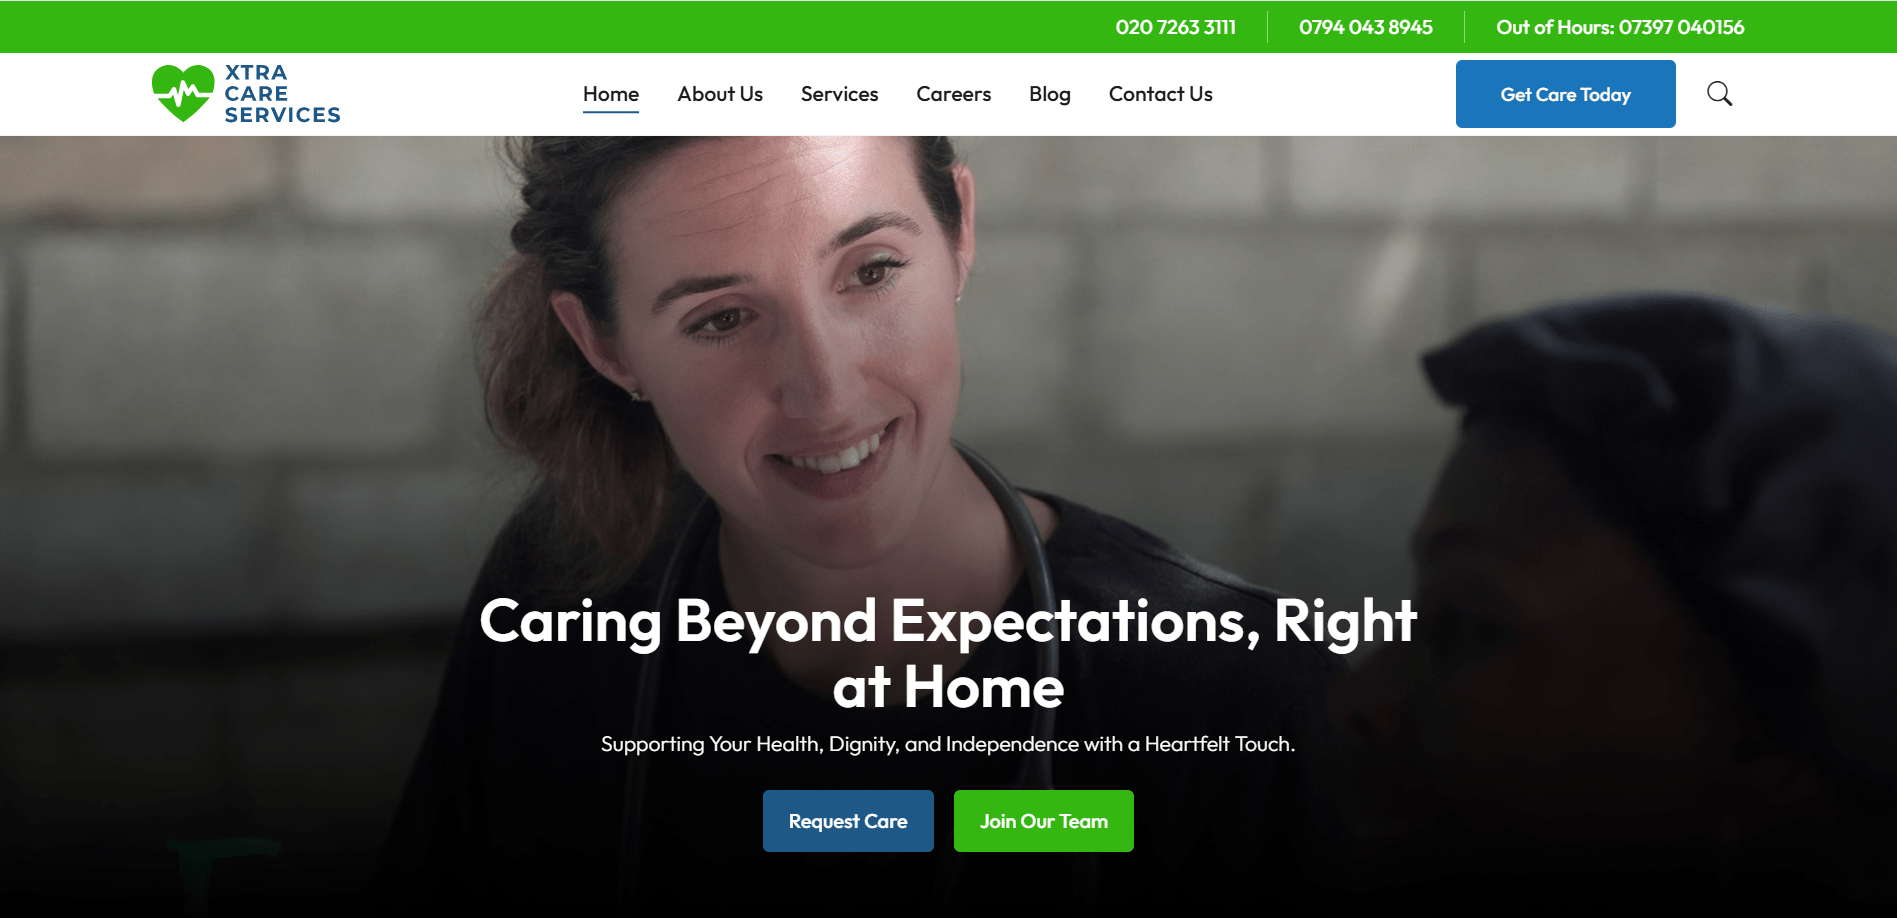
Task: Click the green Join Our Team button
Action: click(x=1044, y=821)
